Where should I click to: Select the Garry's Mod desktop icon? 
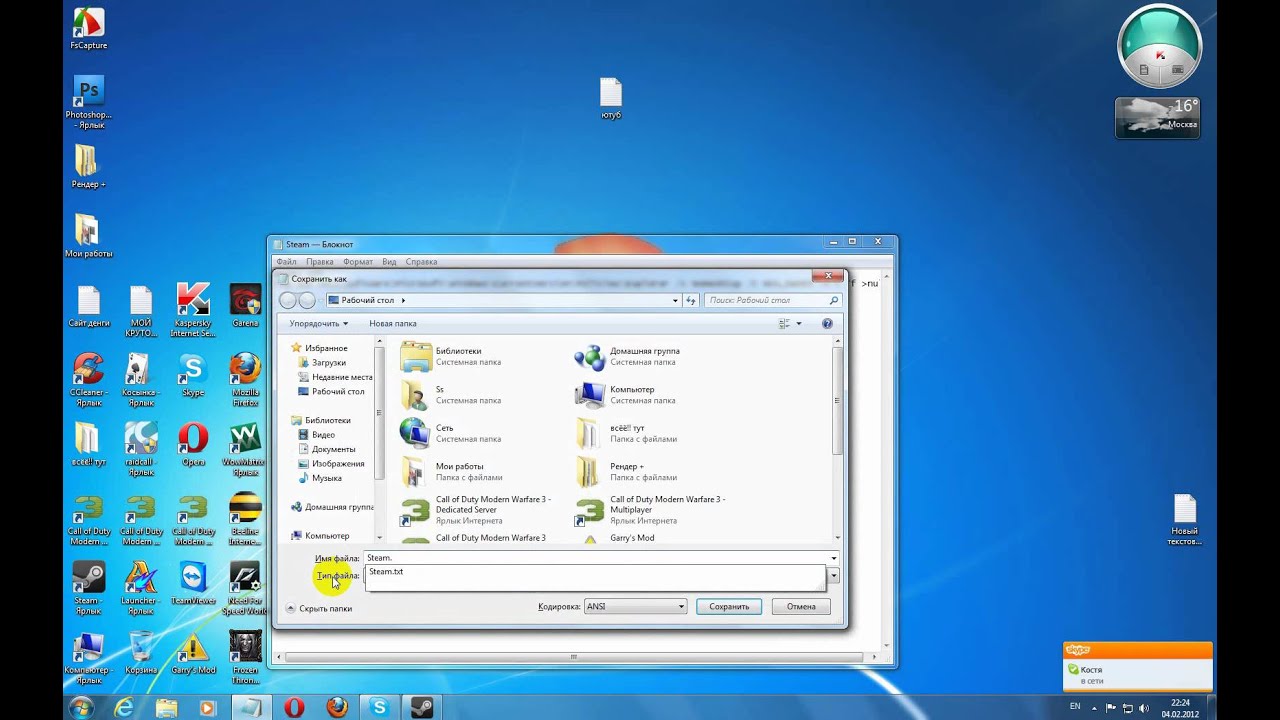(193, 652)
